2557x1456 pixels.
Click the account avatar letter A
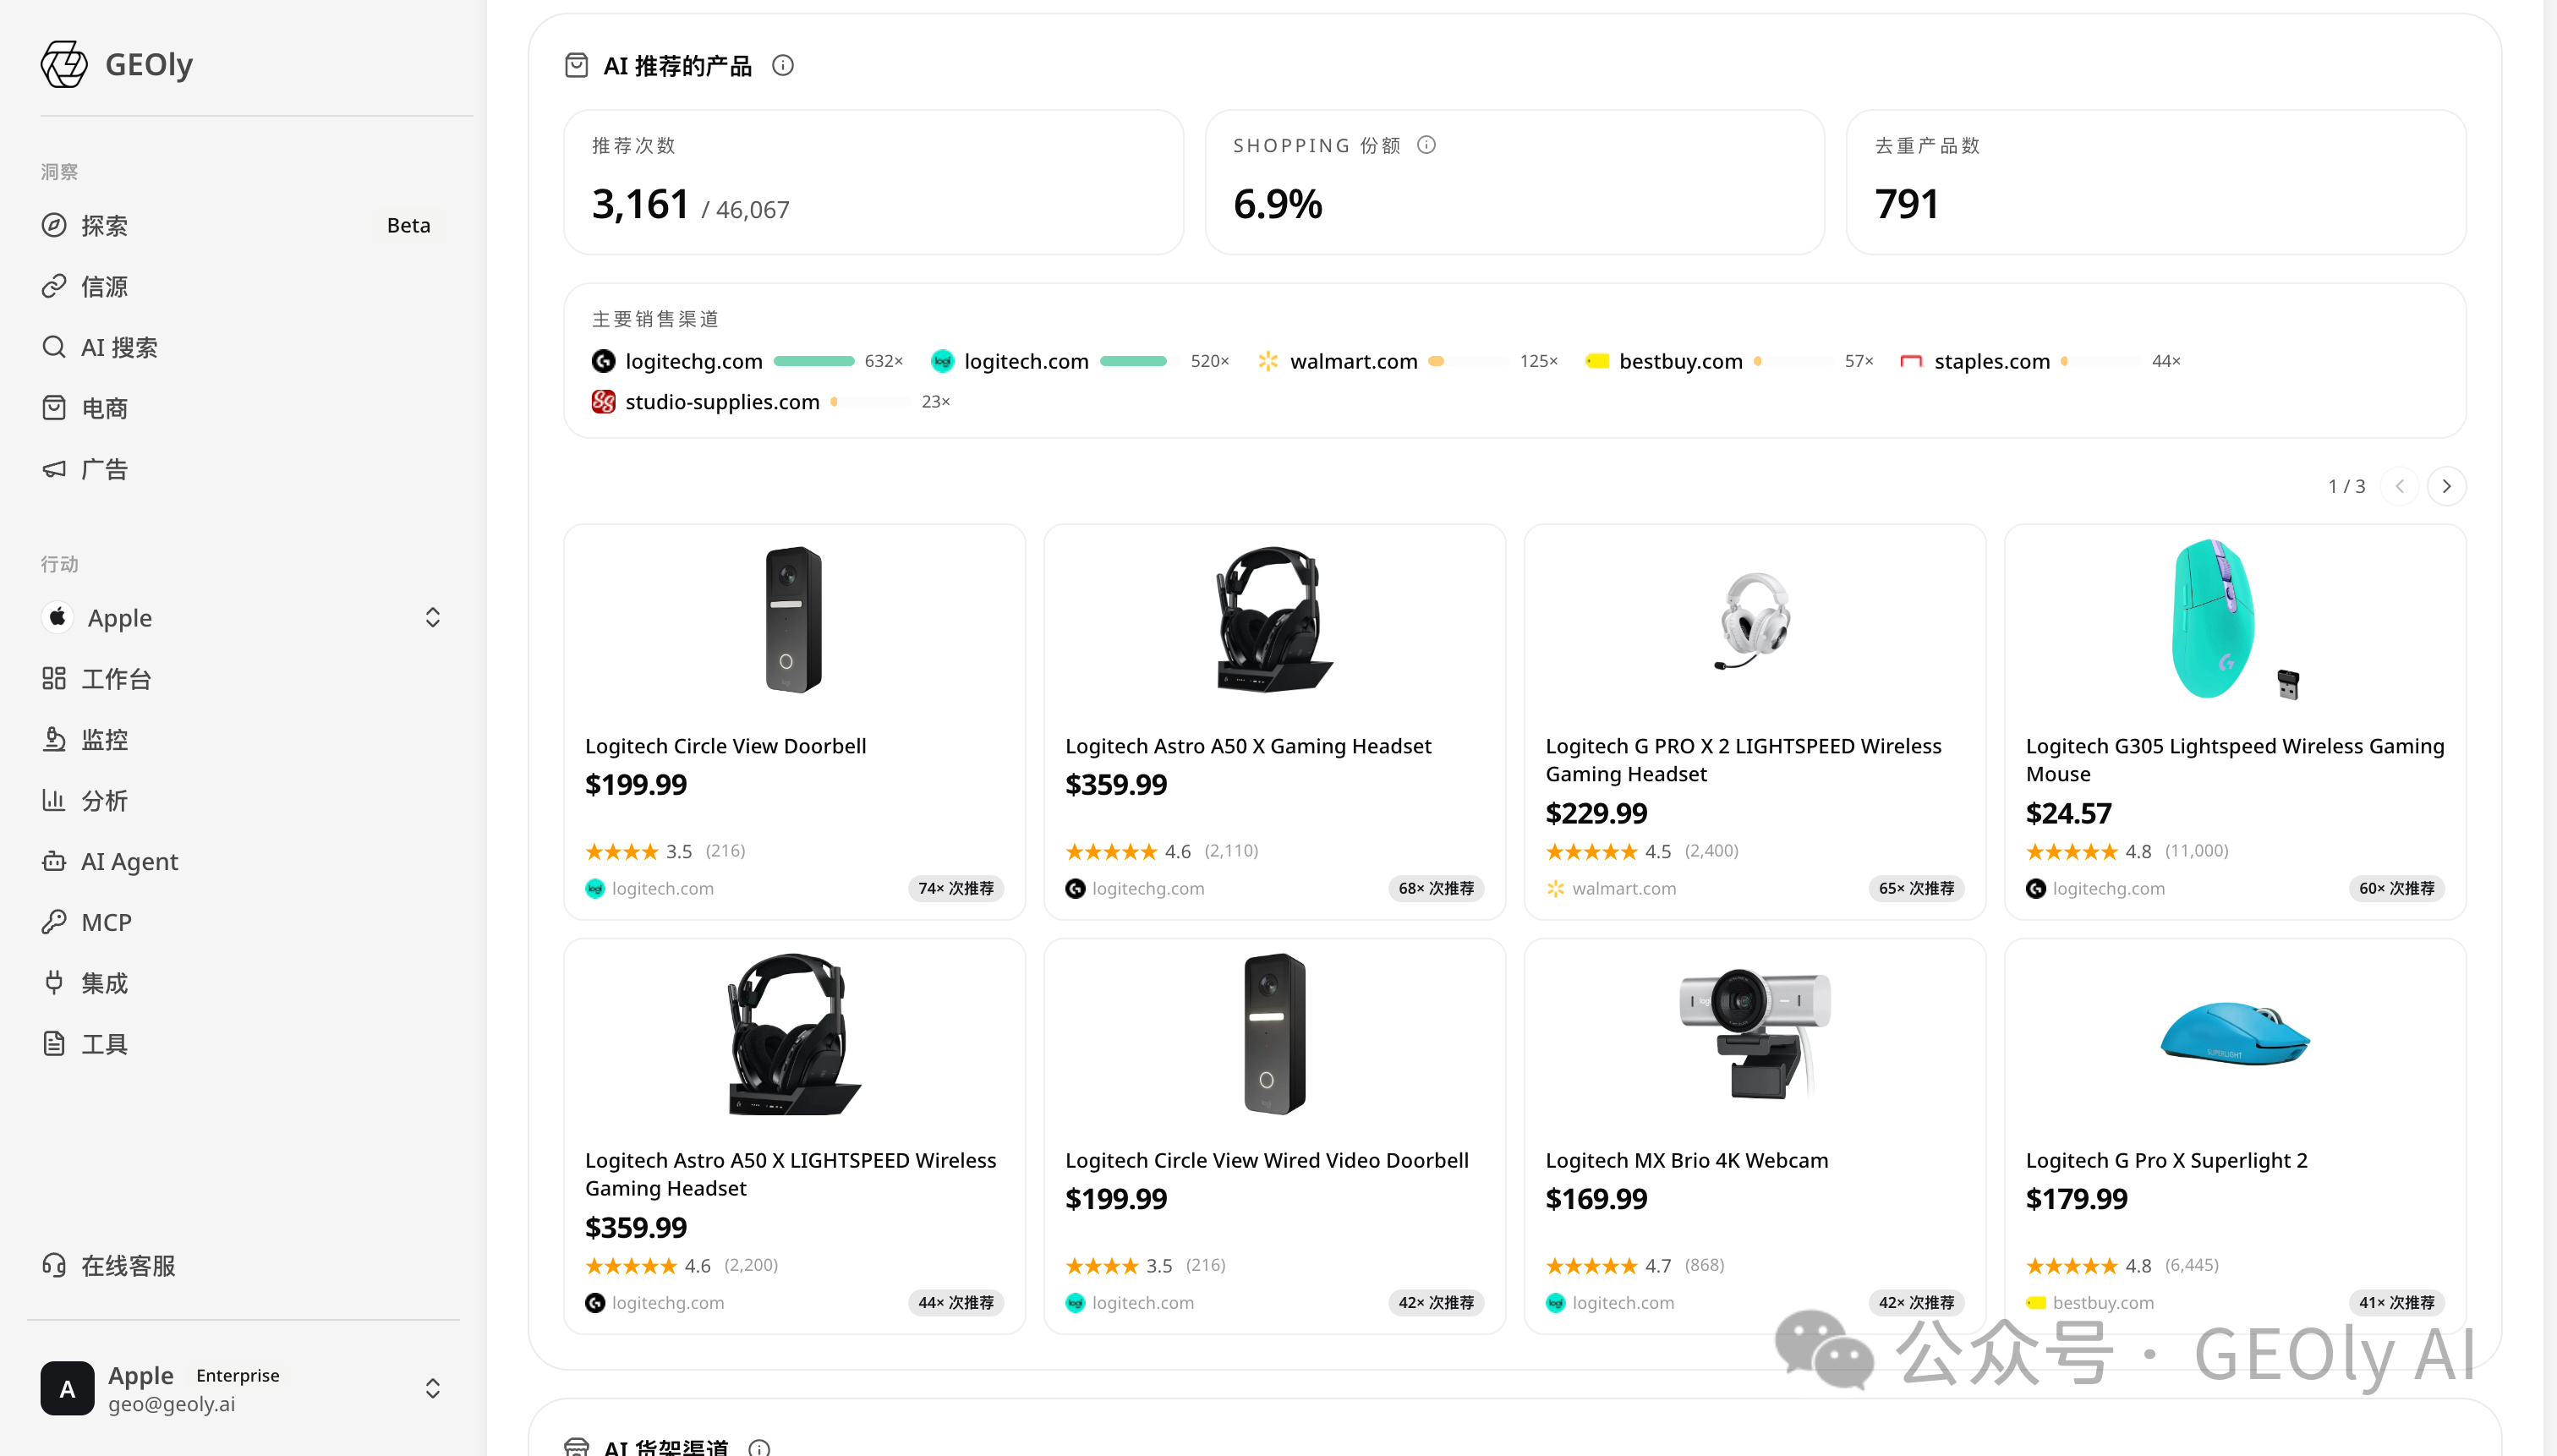pyautogui.click(x=67, y=1388)
